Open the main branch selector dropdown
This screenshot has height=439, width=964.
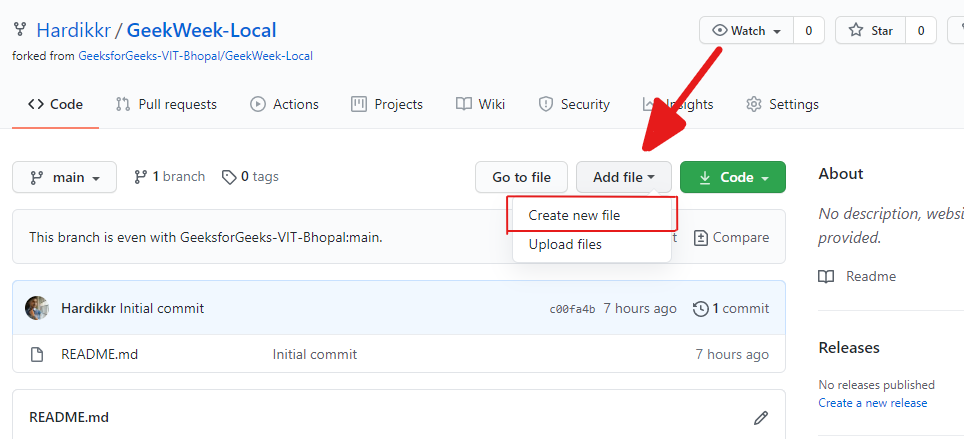coord(65,177)
